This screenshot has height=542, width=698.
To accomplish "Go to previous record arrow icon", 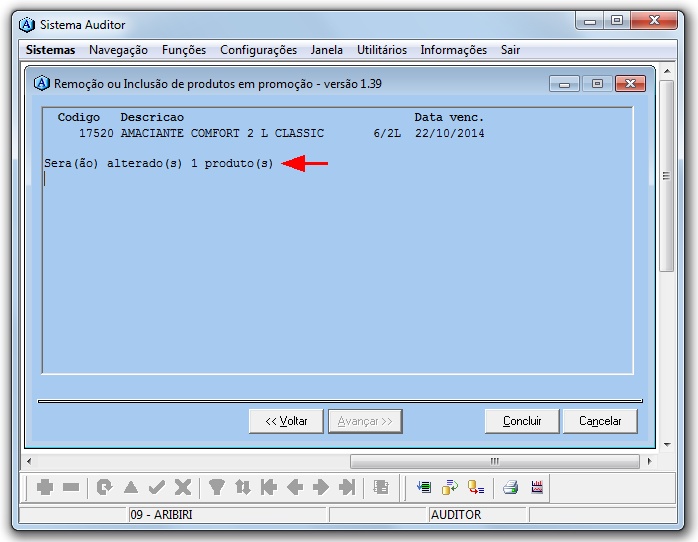I will click(x=295, y=487).
